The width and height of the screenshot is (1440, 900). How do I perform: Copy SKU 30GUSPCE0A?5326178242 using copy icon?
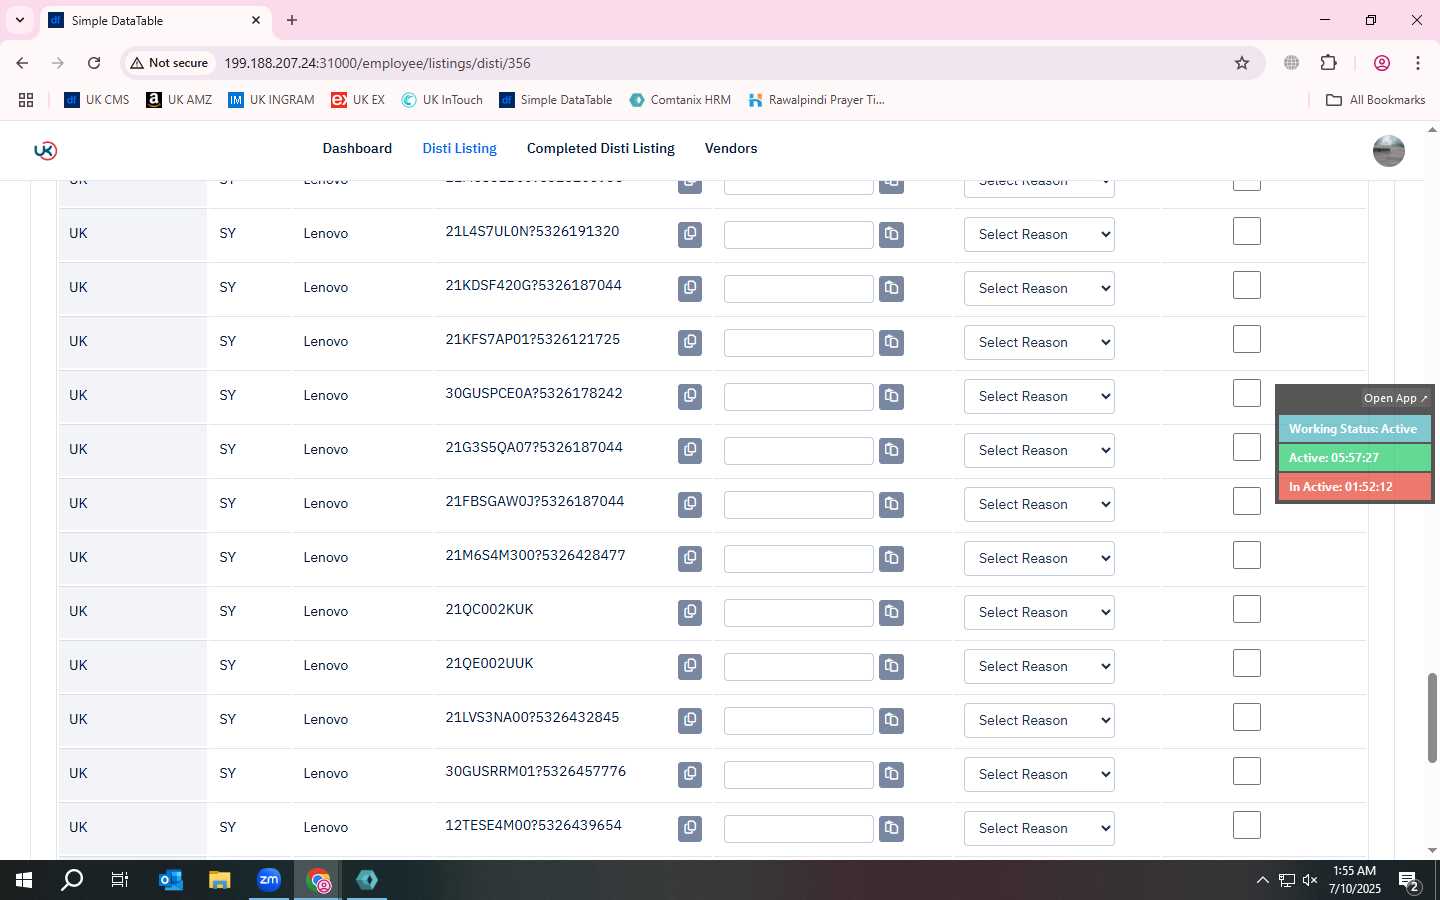[690, 396]
